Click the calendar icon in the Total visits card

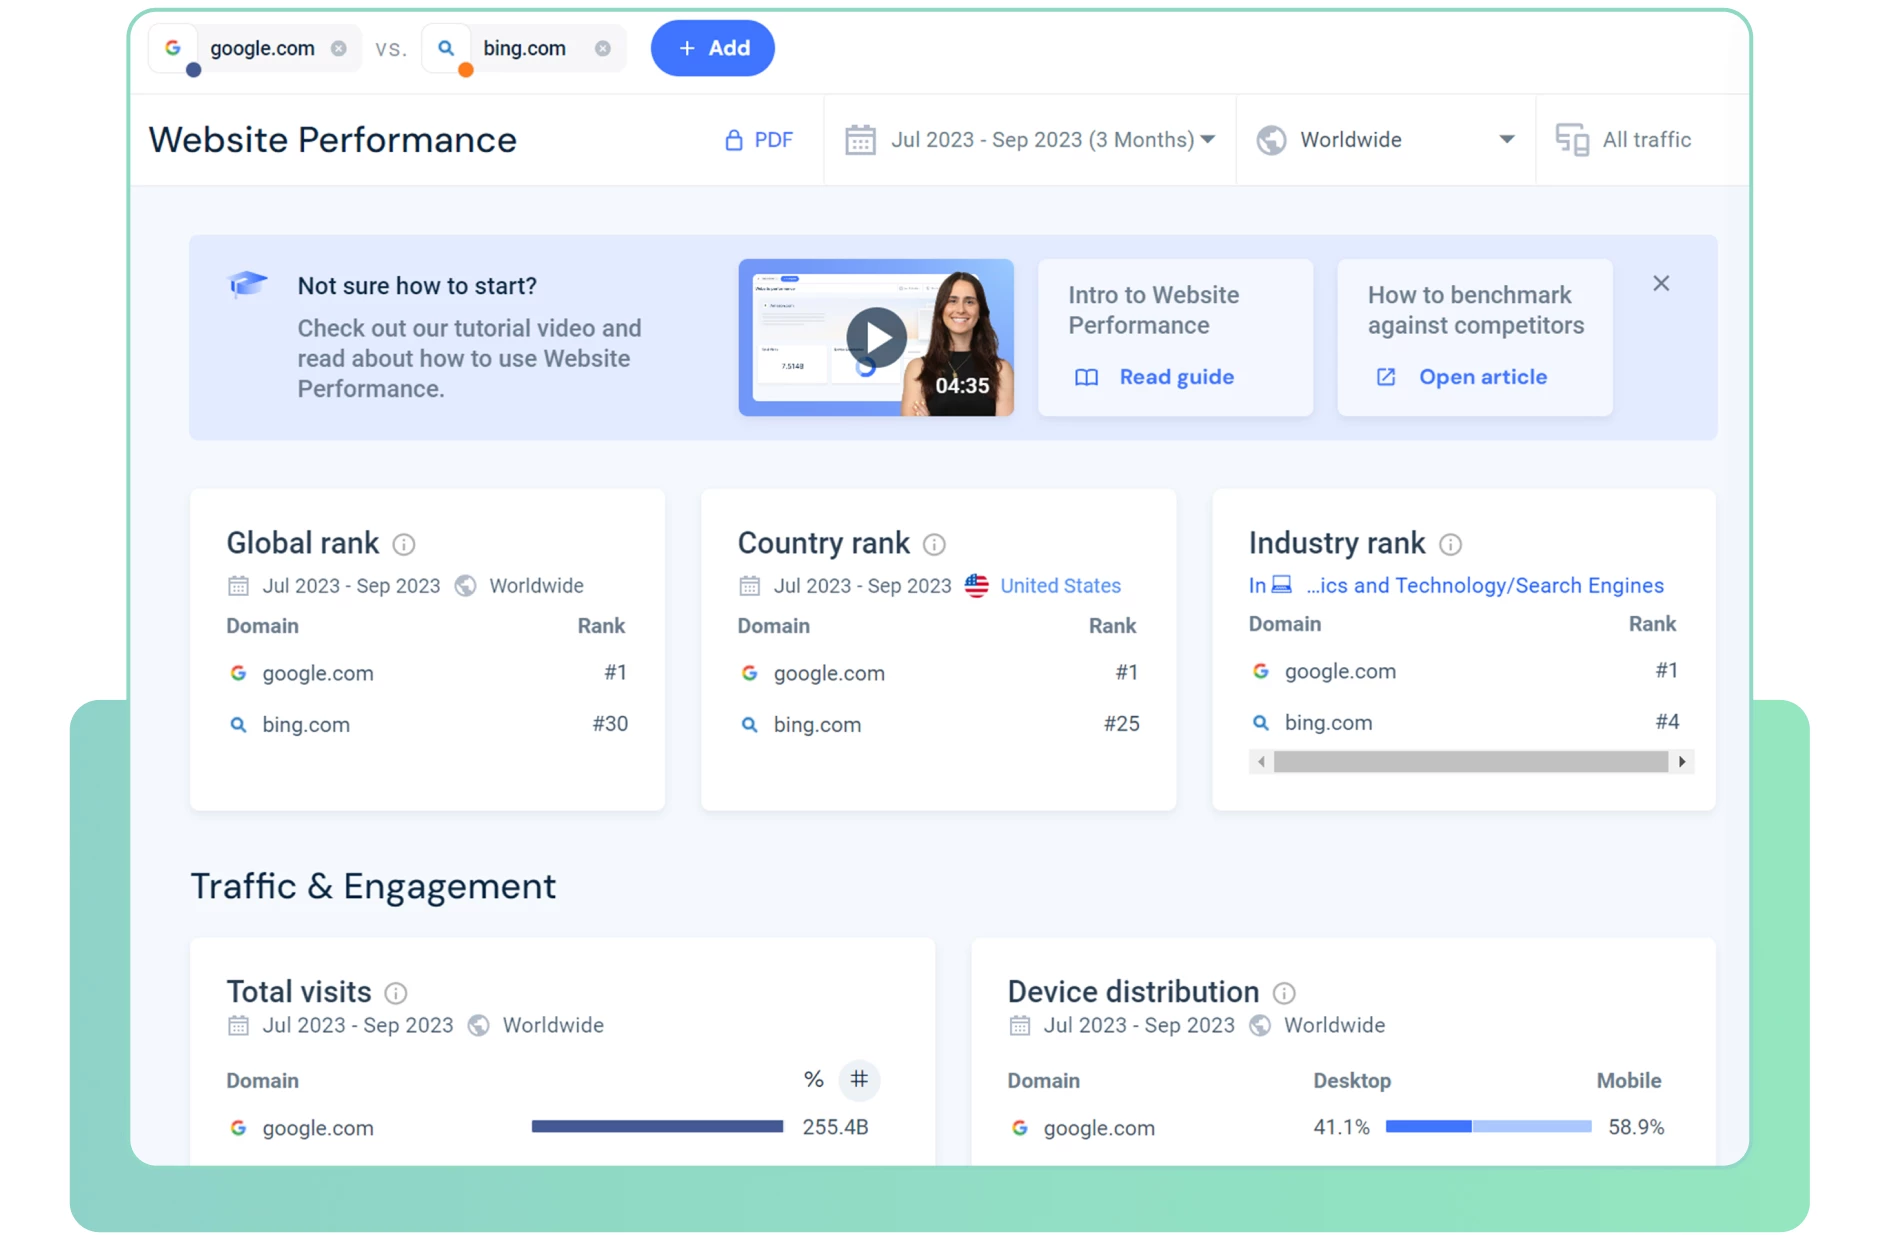tap(238, 1026)
